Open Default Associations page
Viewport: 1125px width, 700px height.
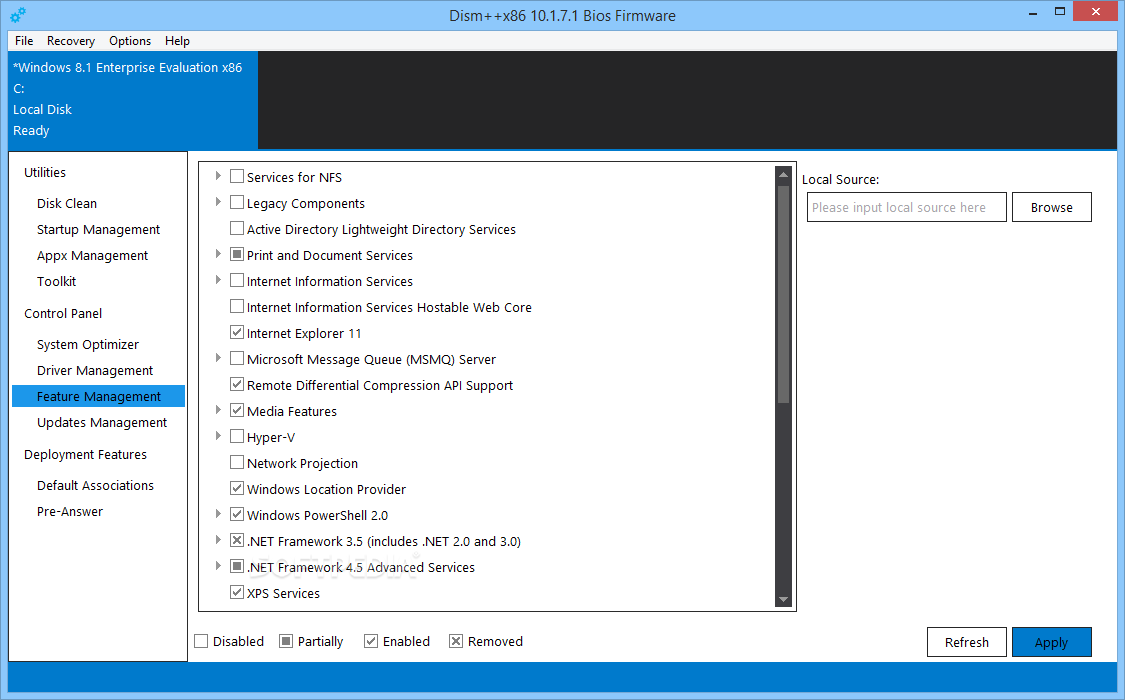95,486
